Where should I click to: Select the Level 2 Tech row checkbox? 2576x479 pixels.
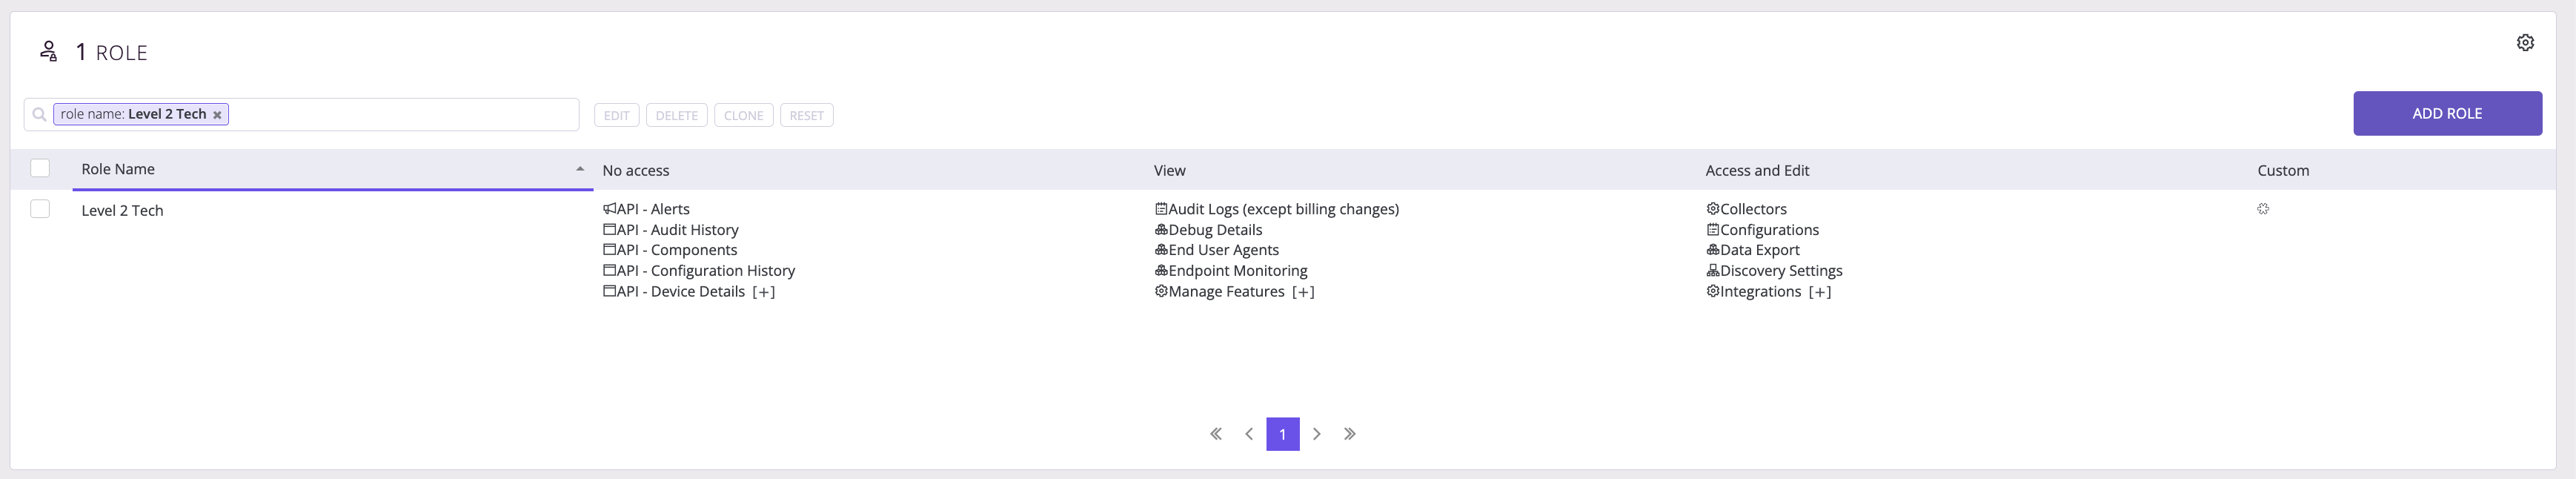click(x=40, y=209)
